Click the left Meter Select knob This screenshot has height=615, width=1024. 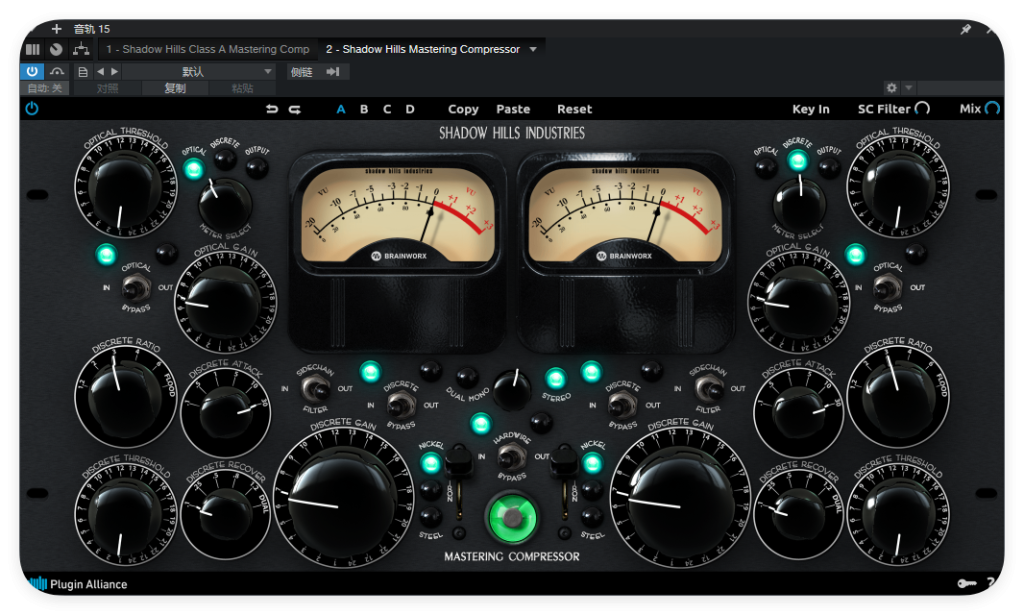tap(225, 202)
